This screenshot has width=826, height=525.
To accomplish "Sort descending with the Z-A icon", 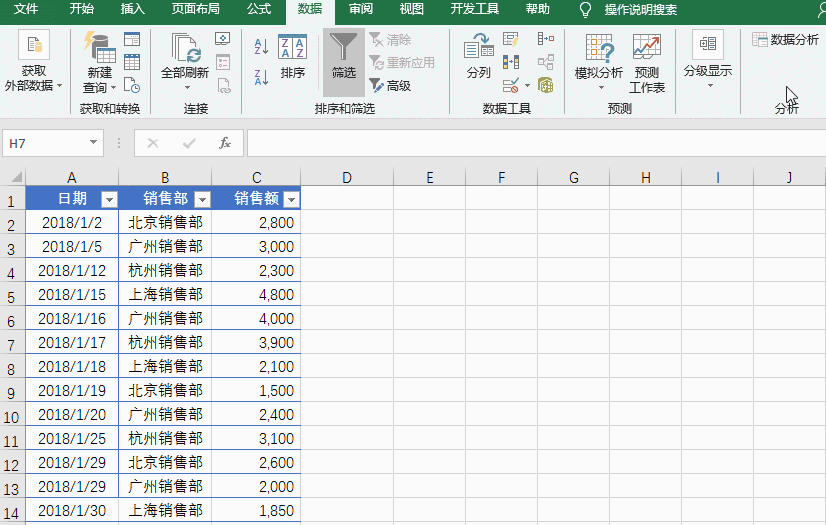I will (261, 77).
